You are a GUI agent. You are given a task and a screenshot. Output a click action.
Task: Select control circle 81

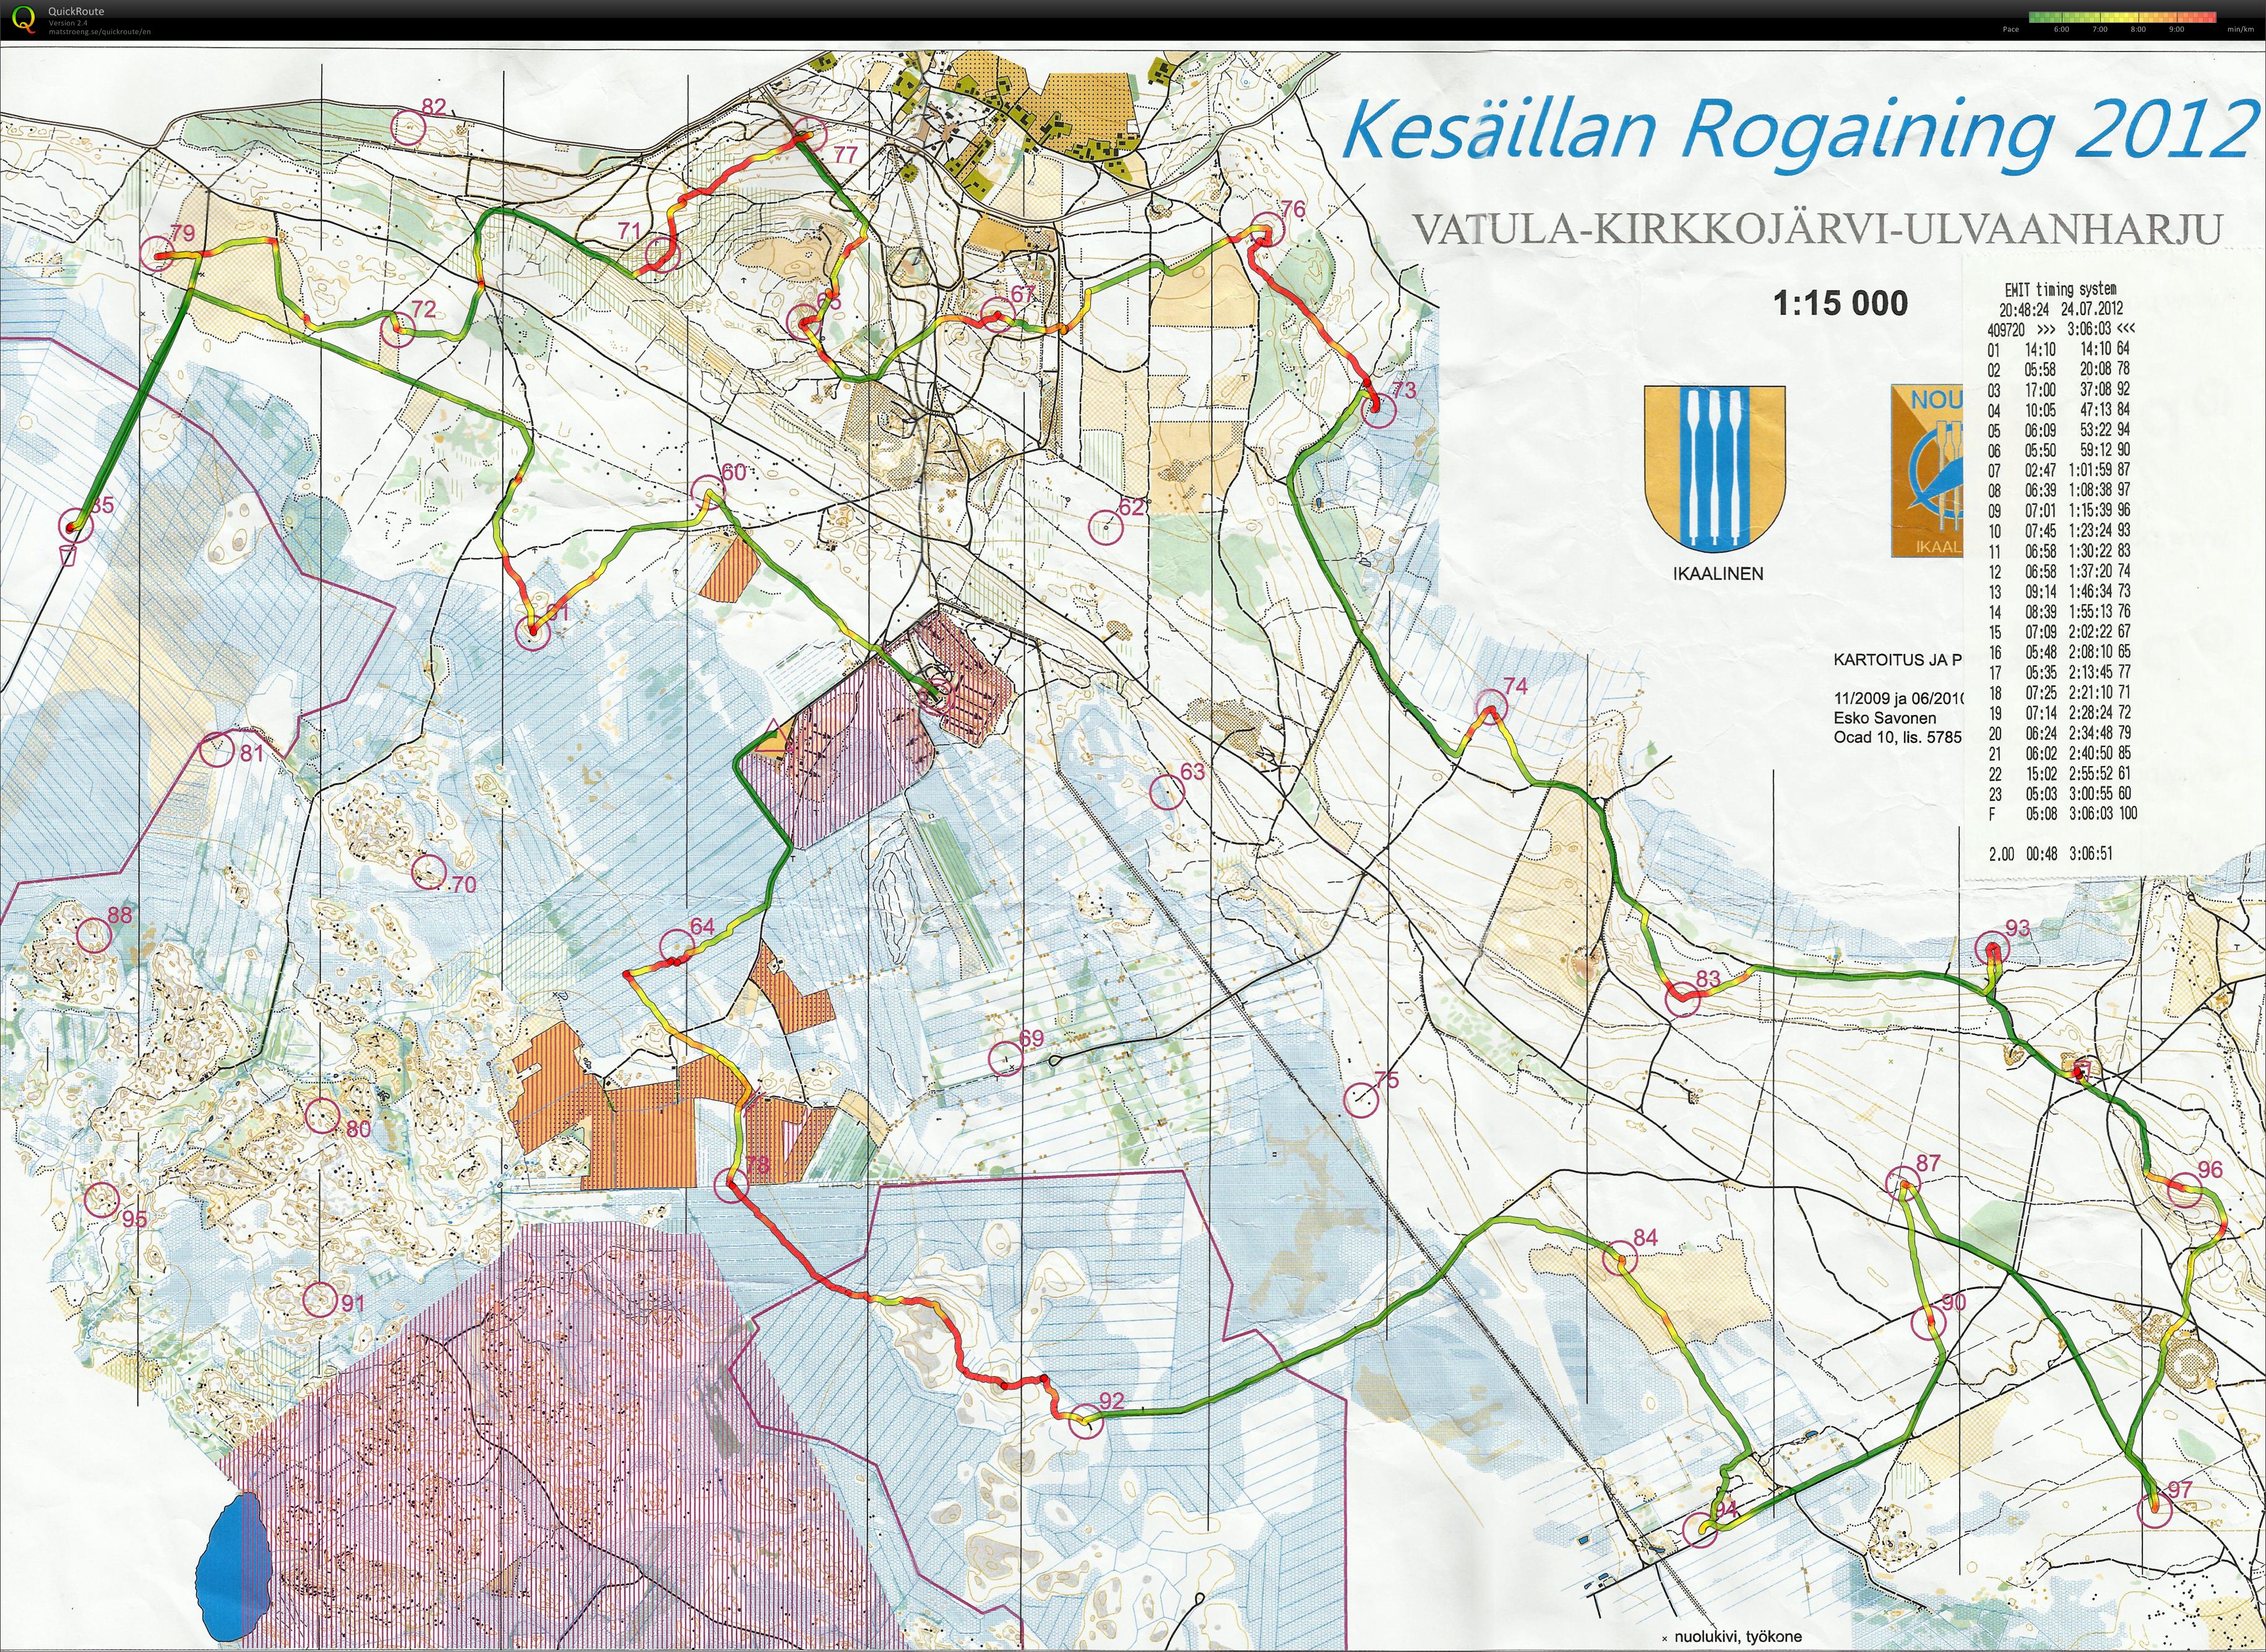[x=218, y=749]
